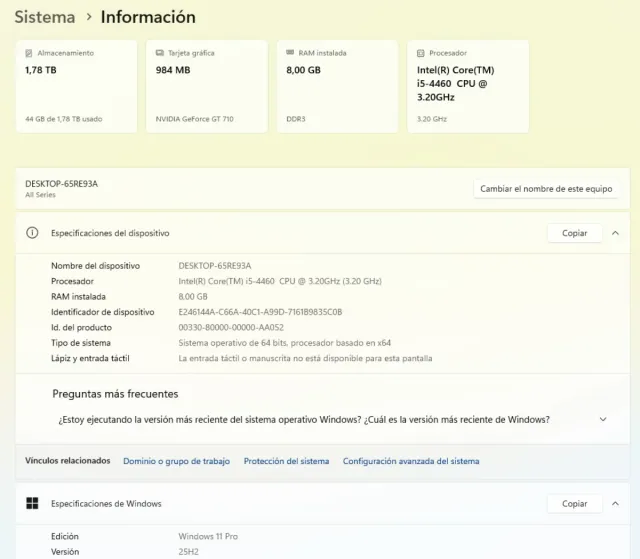
Task: Open Configuración avanzada del sistema link
Action: pos(411,461)
